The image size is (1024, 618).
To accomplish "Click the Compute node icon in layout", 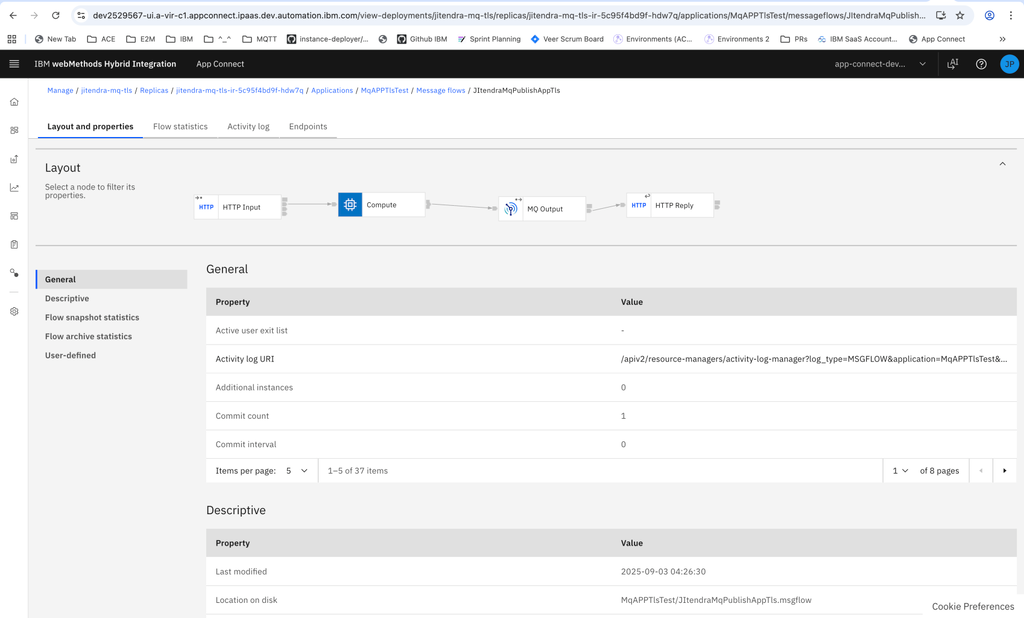I will 350,205.
